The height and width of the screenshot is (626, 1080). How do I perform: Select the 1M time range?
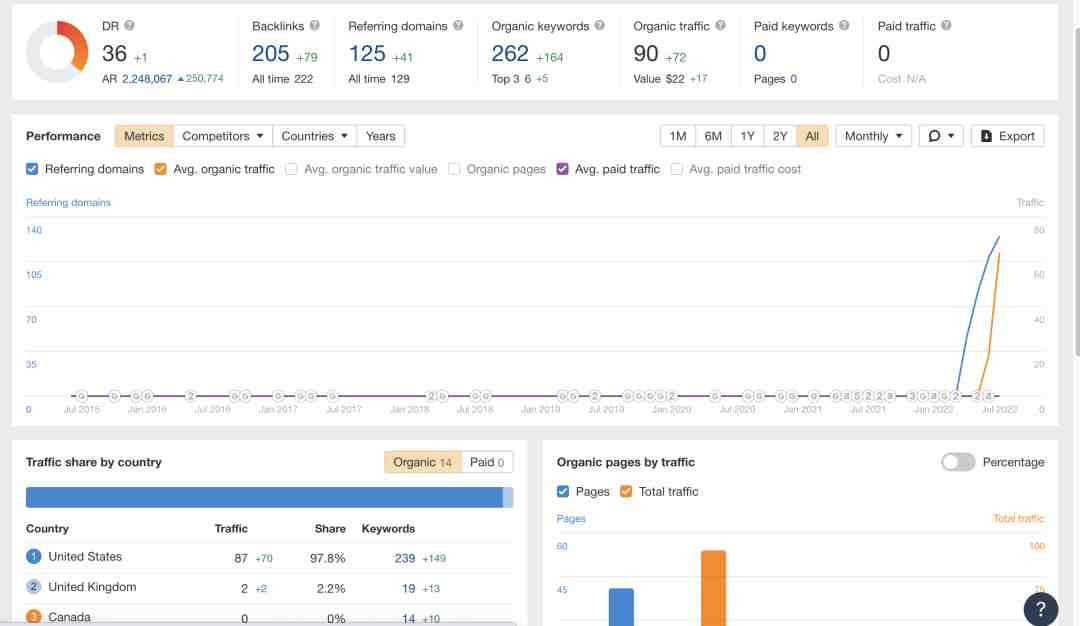tap(678, 136)
